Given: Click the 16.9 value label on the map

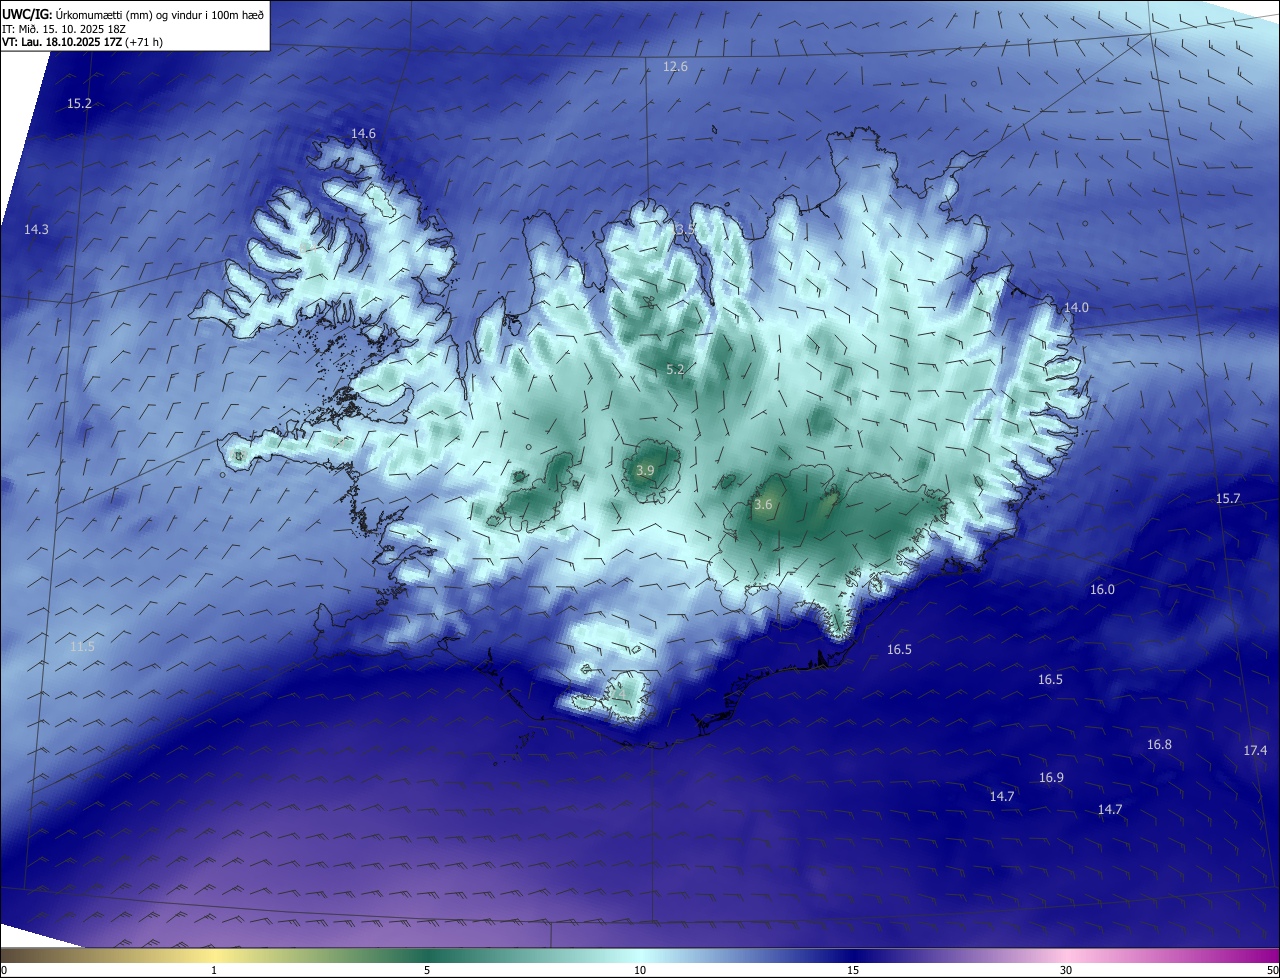Looking at the screenshot, I should pyautogui.click(x=1051, y=778).
